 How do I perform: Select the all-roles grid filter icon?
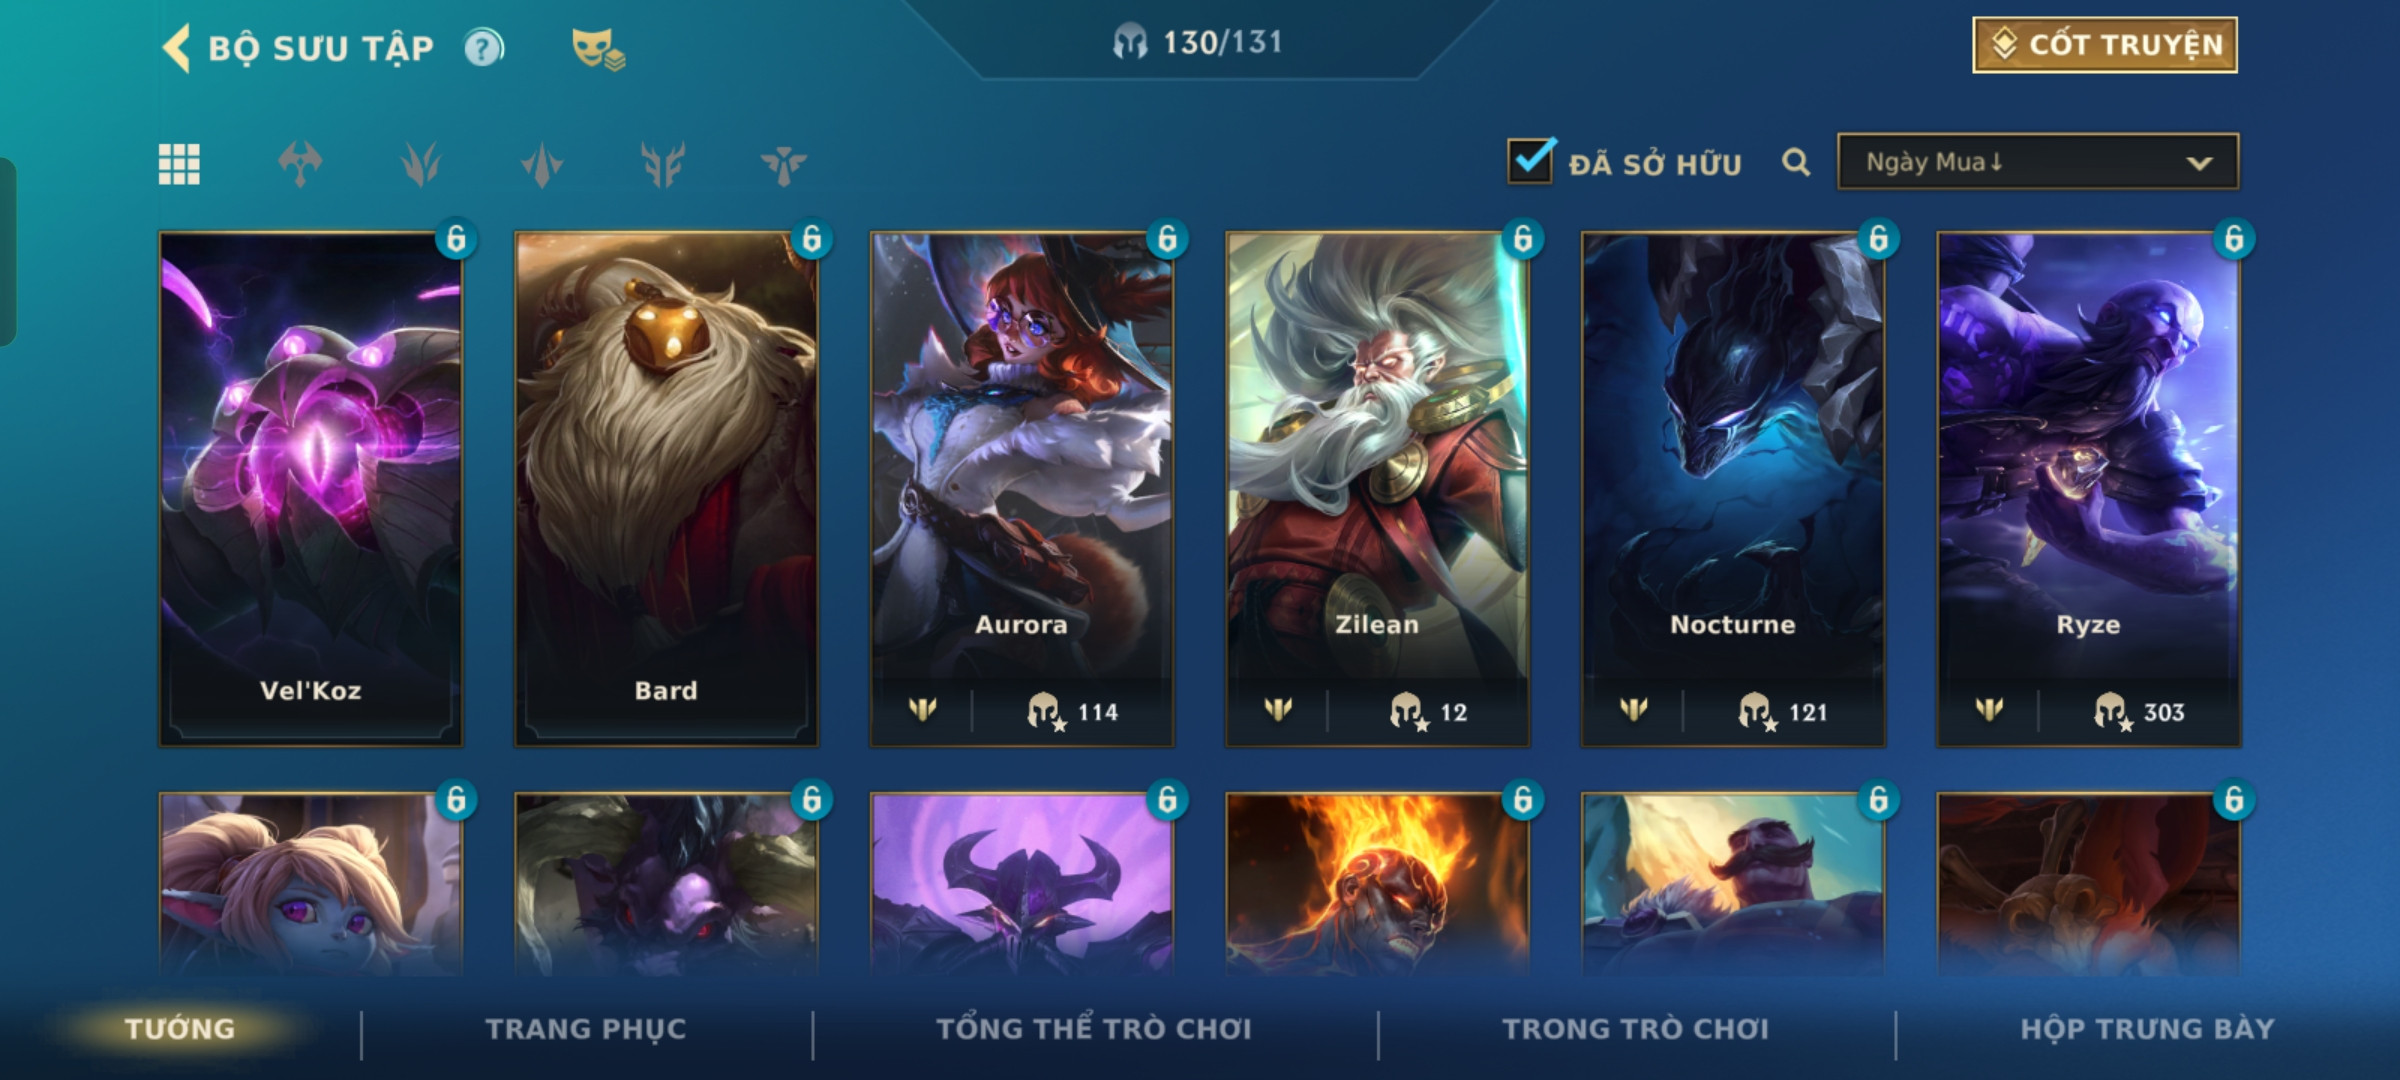pyautogui.click(x=179, y=164)
